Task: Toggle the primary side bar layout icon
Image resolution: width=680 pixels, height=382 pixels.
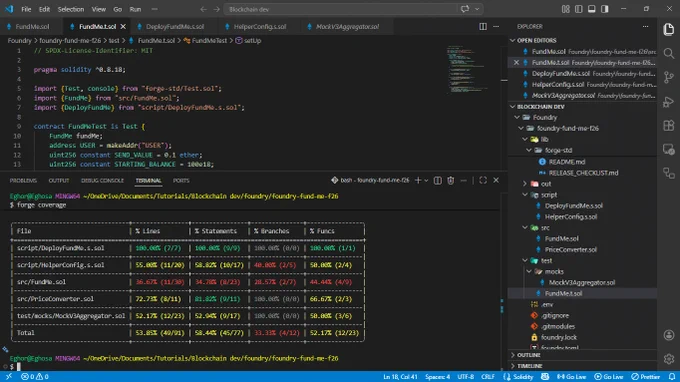Action: click(579, 9)
